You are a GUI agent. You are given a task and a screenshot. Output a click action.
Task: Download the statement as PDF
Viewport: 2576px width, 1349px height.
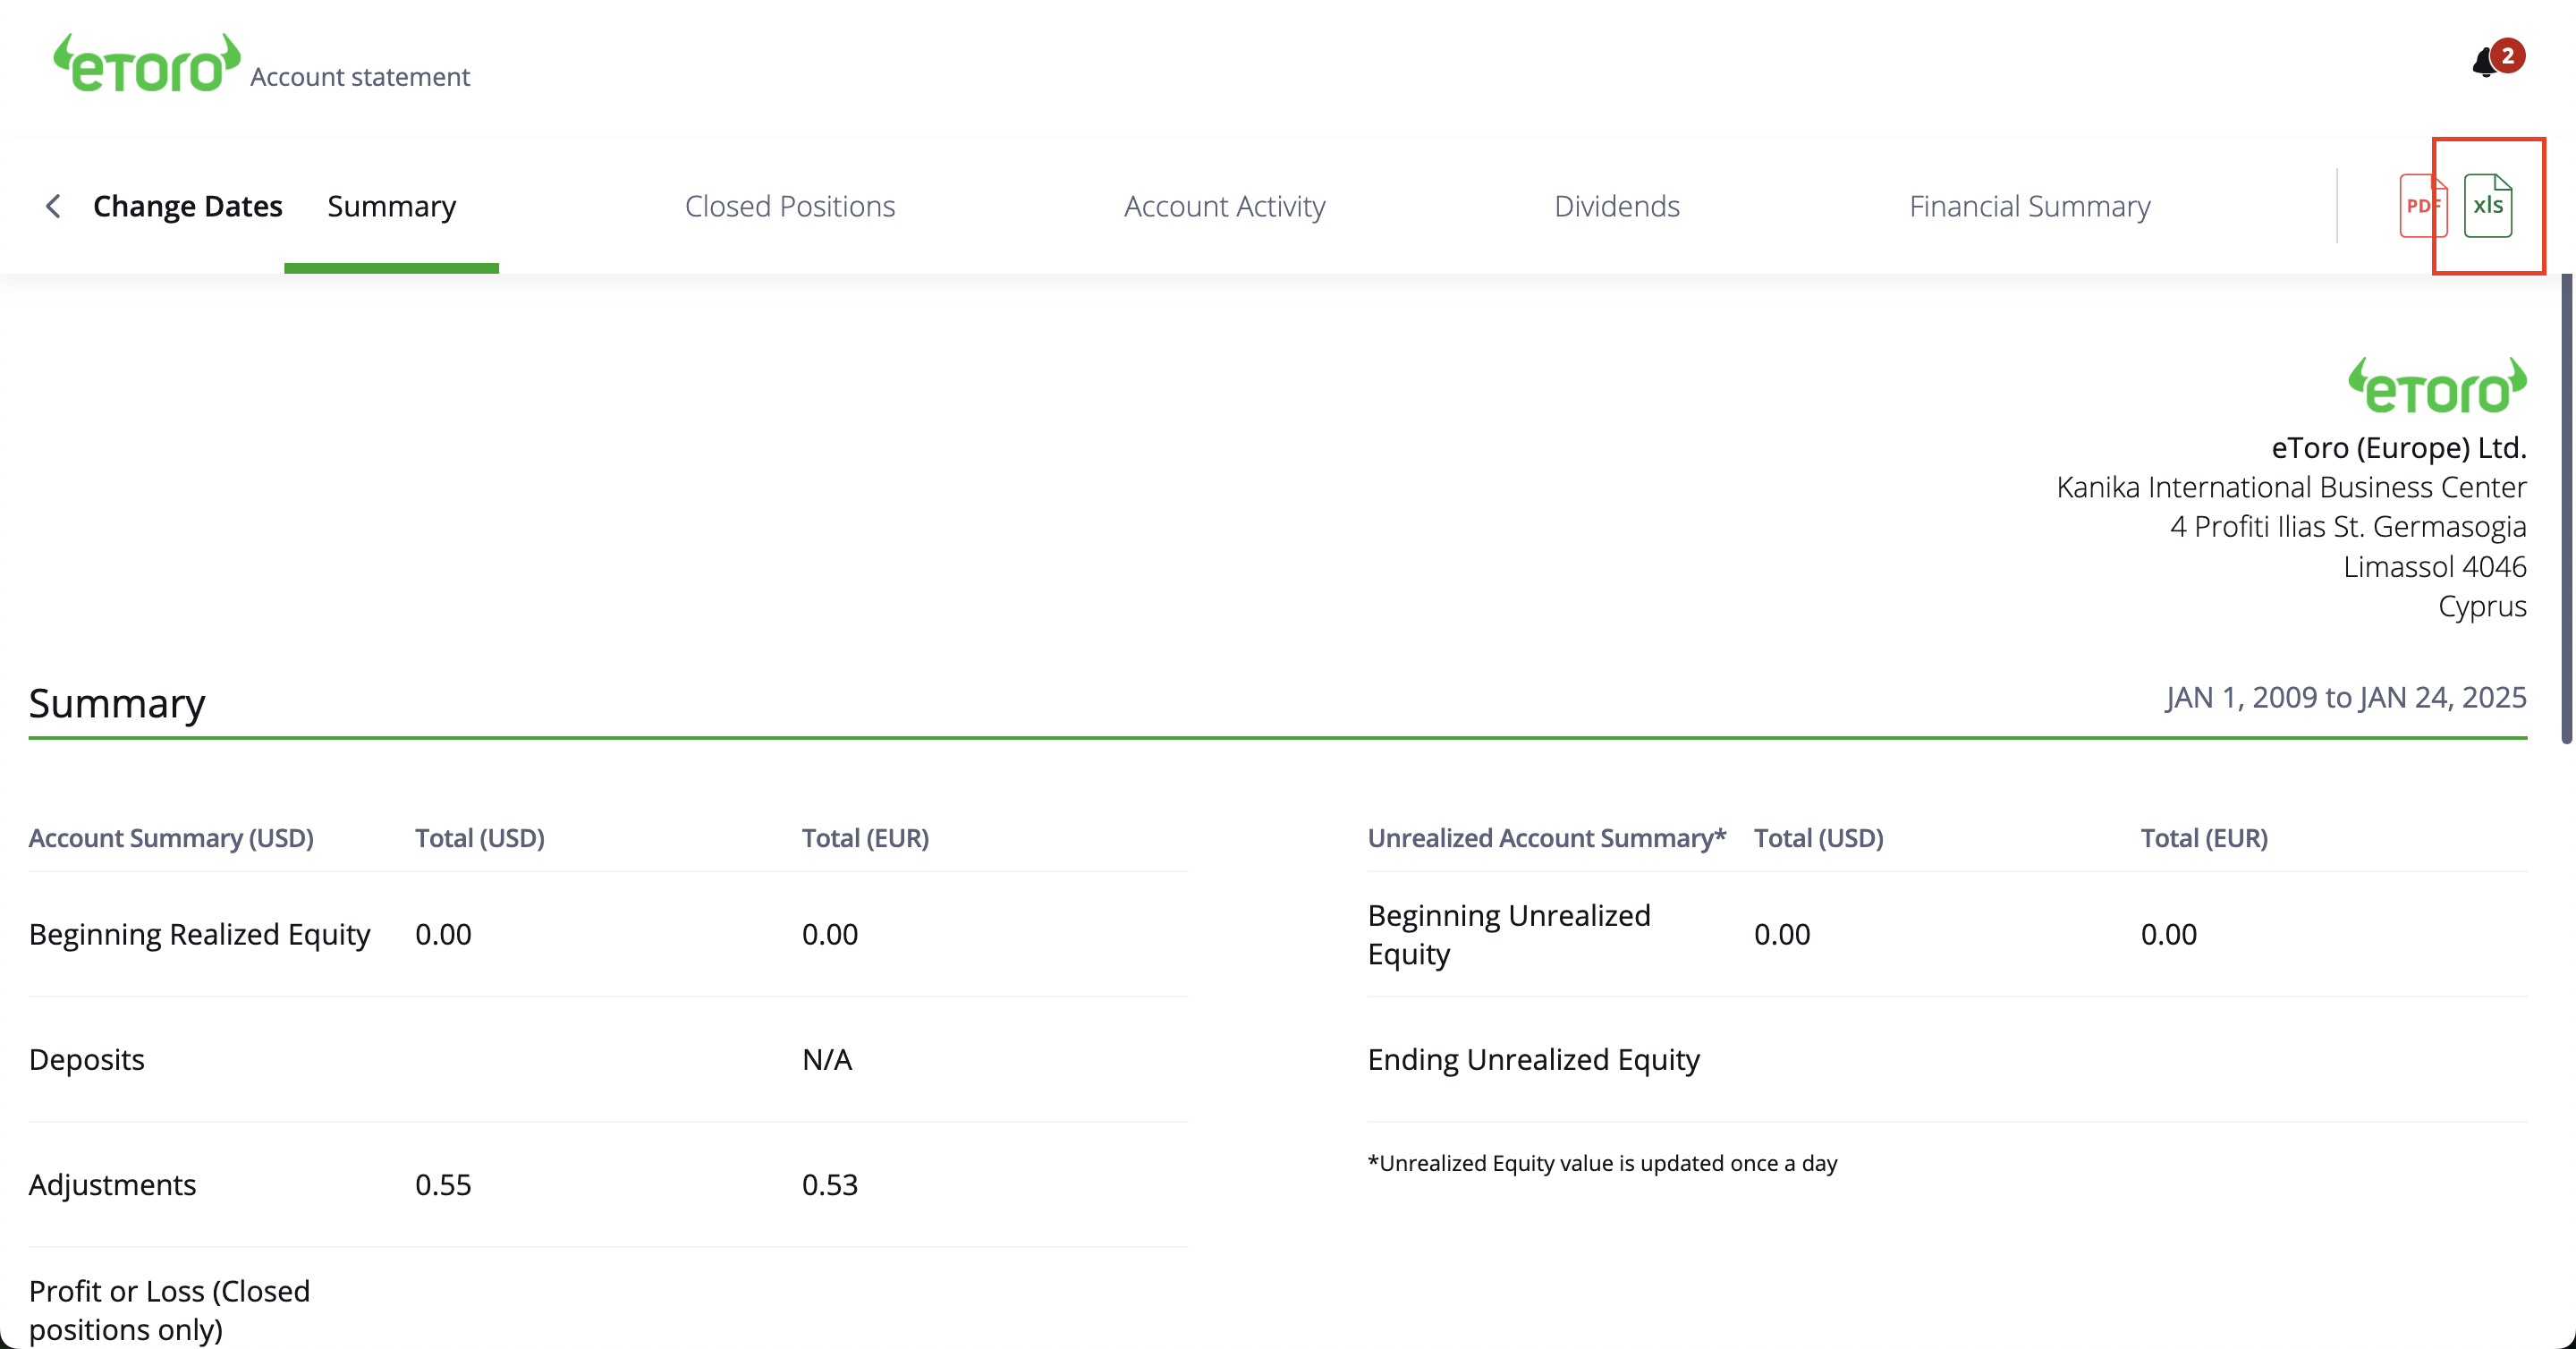click(2422, 205)
